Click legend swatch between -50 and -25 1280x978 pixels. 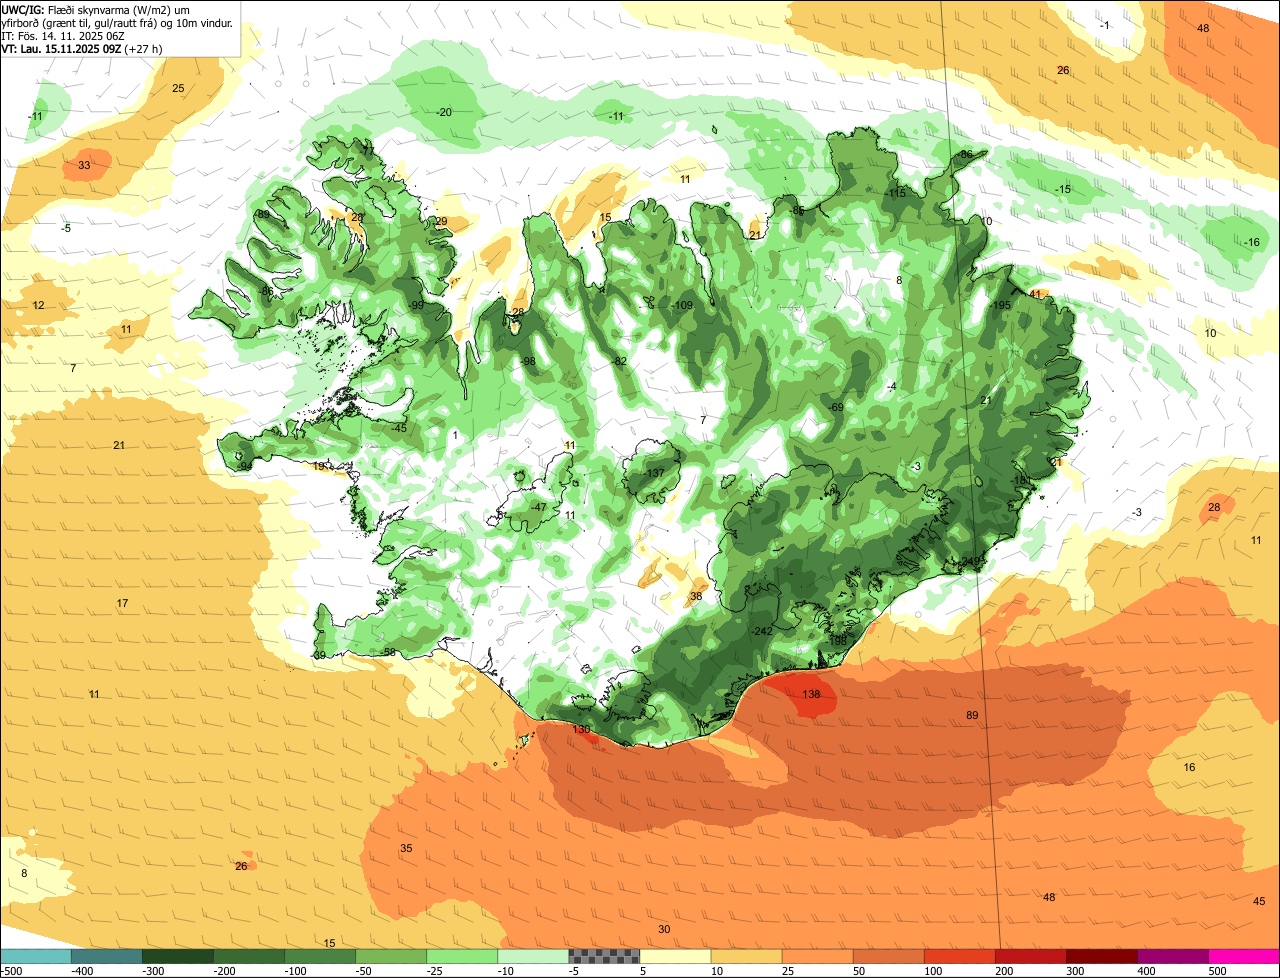tap(391, 956)
